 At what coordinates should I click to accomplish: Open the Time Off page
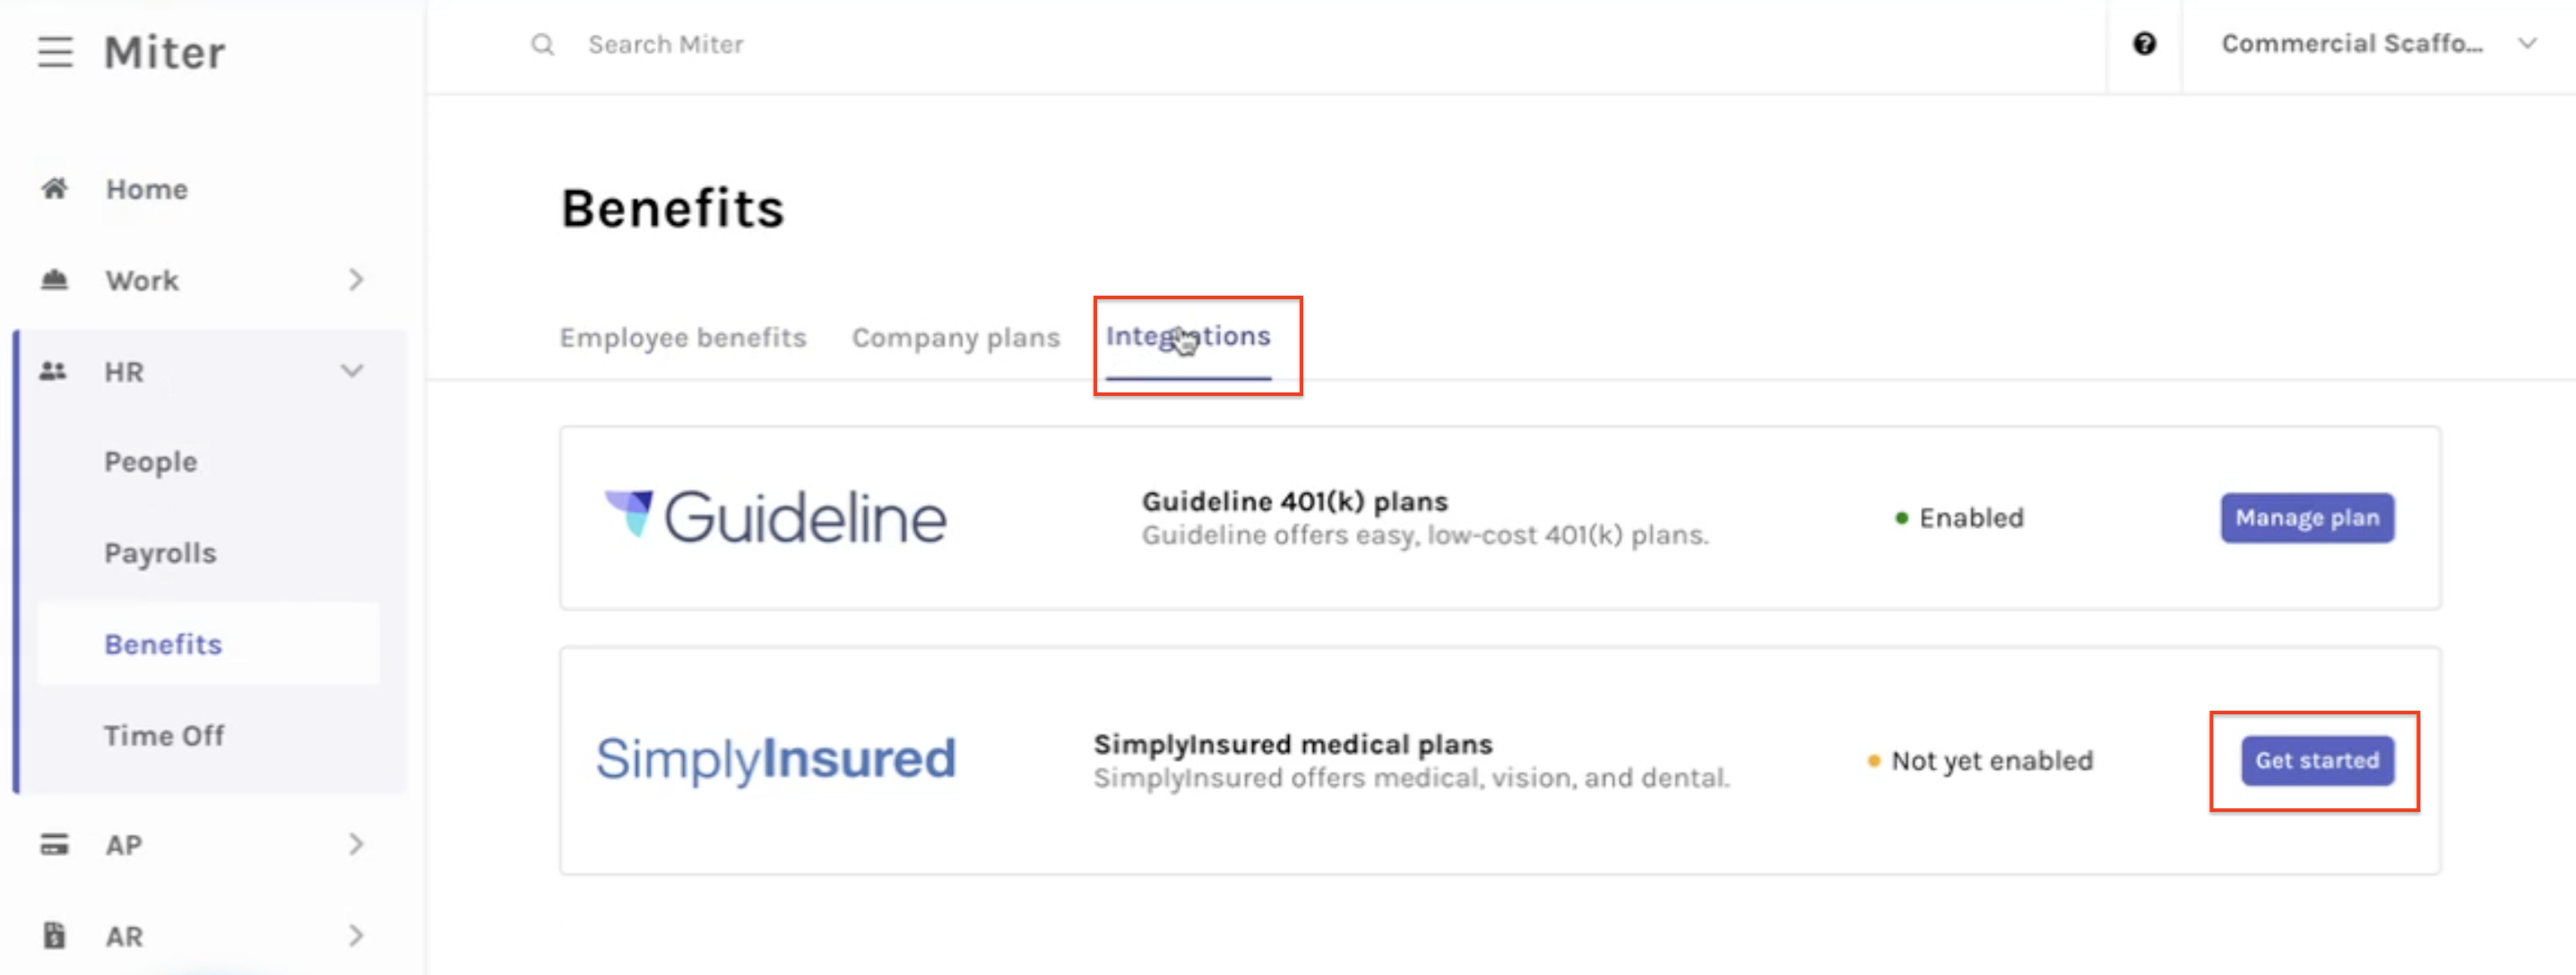coord(164,735)
